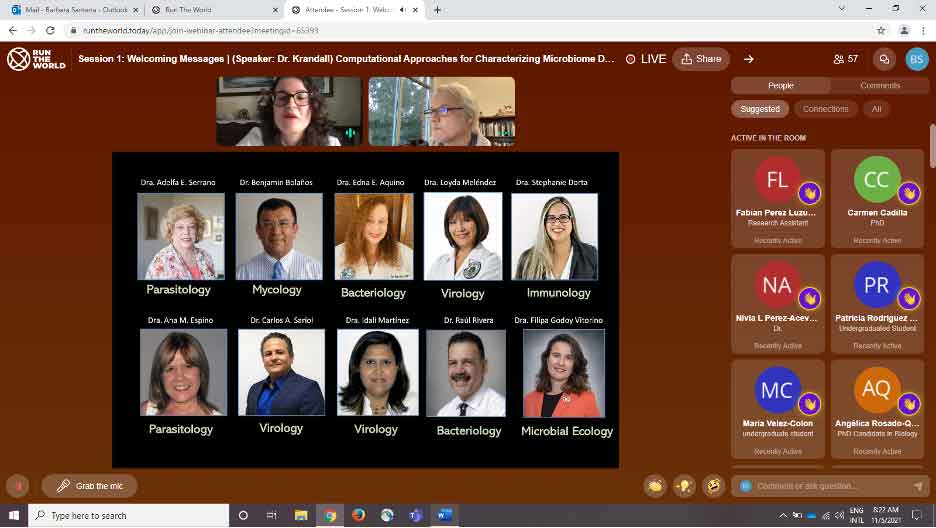The image size is (936, 528).
Task: Click the send arrow in comment box
Action: (918, 486)
